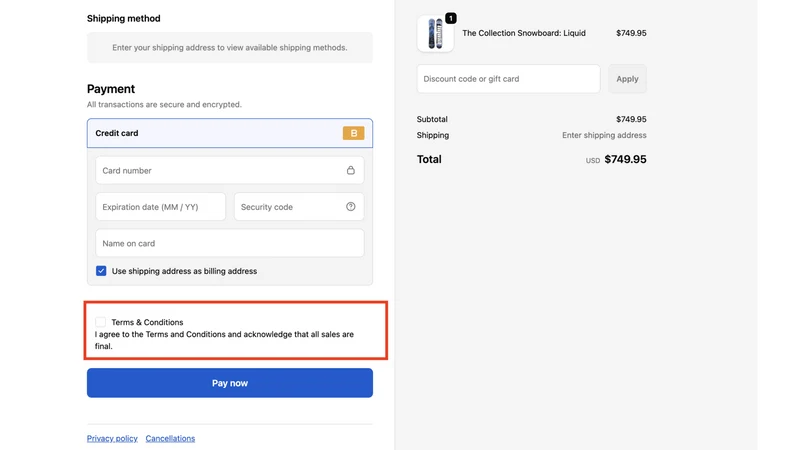The image size is (800, 450).
Task: Focus the Discount code or gift card field
Action: (508, 79)
